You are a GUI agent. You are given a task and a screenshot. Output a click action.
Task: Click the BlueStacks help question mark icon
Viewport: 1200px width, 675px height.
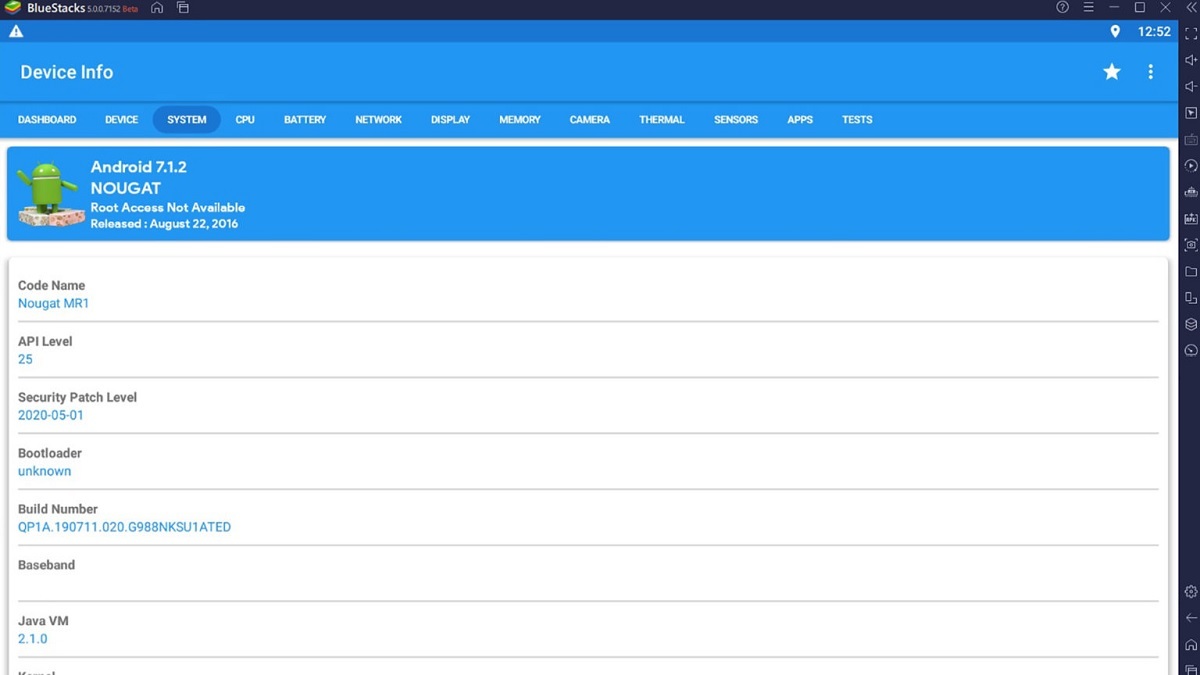point(1062,8)
